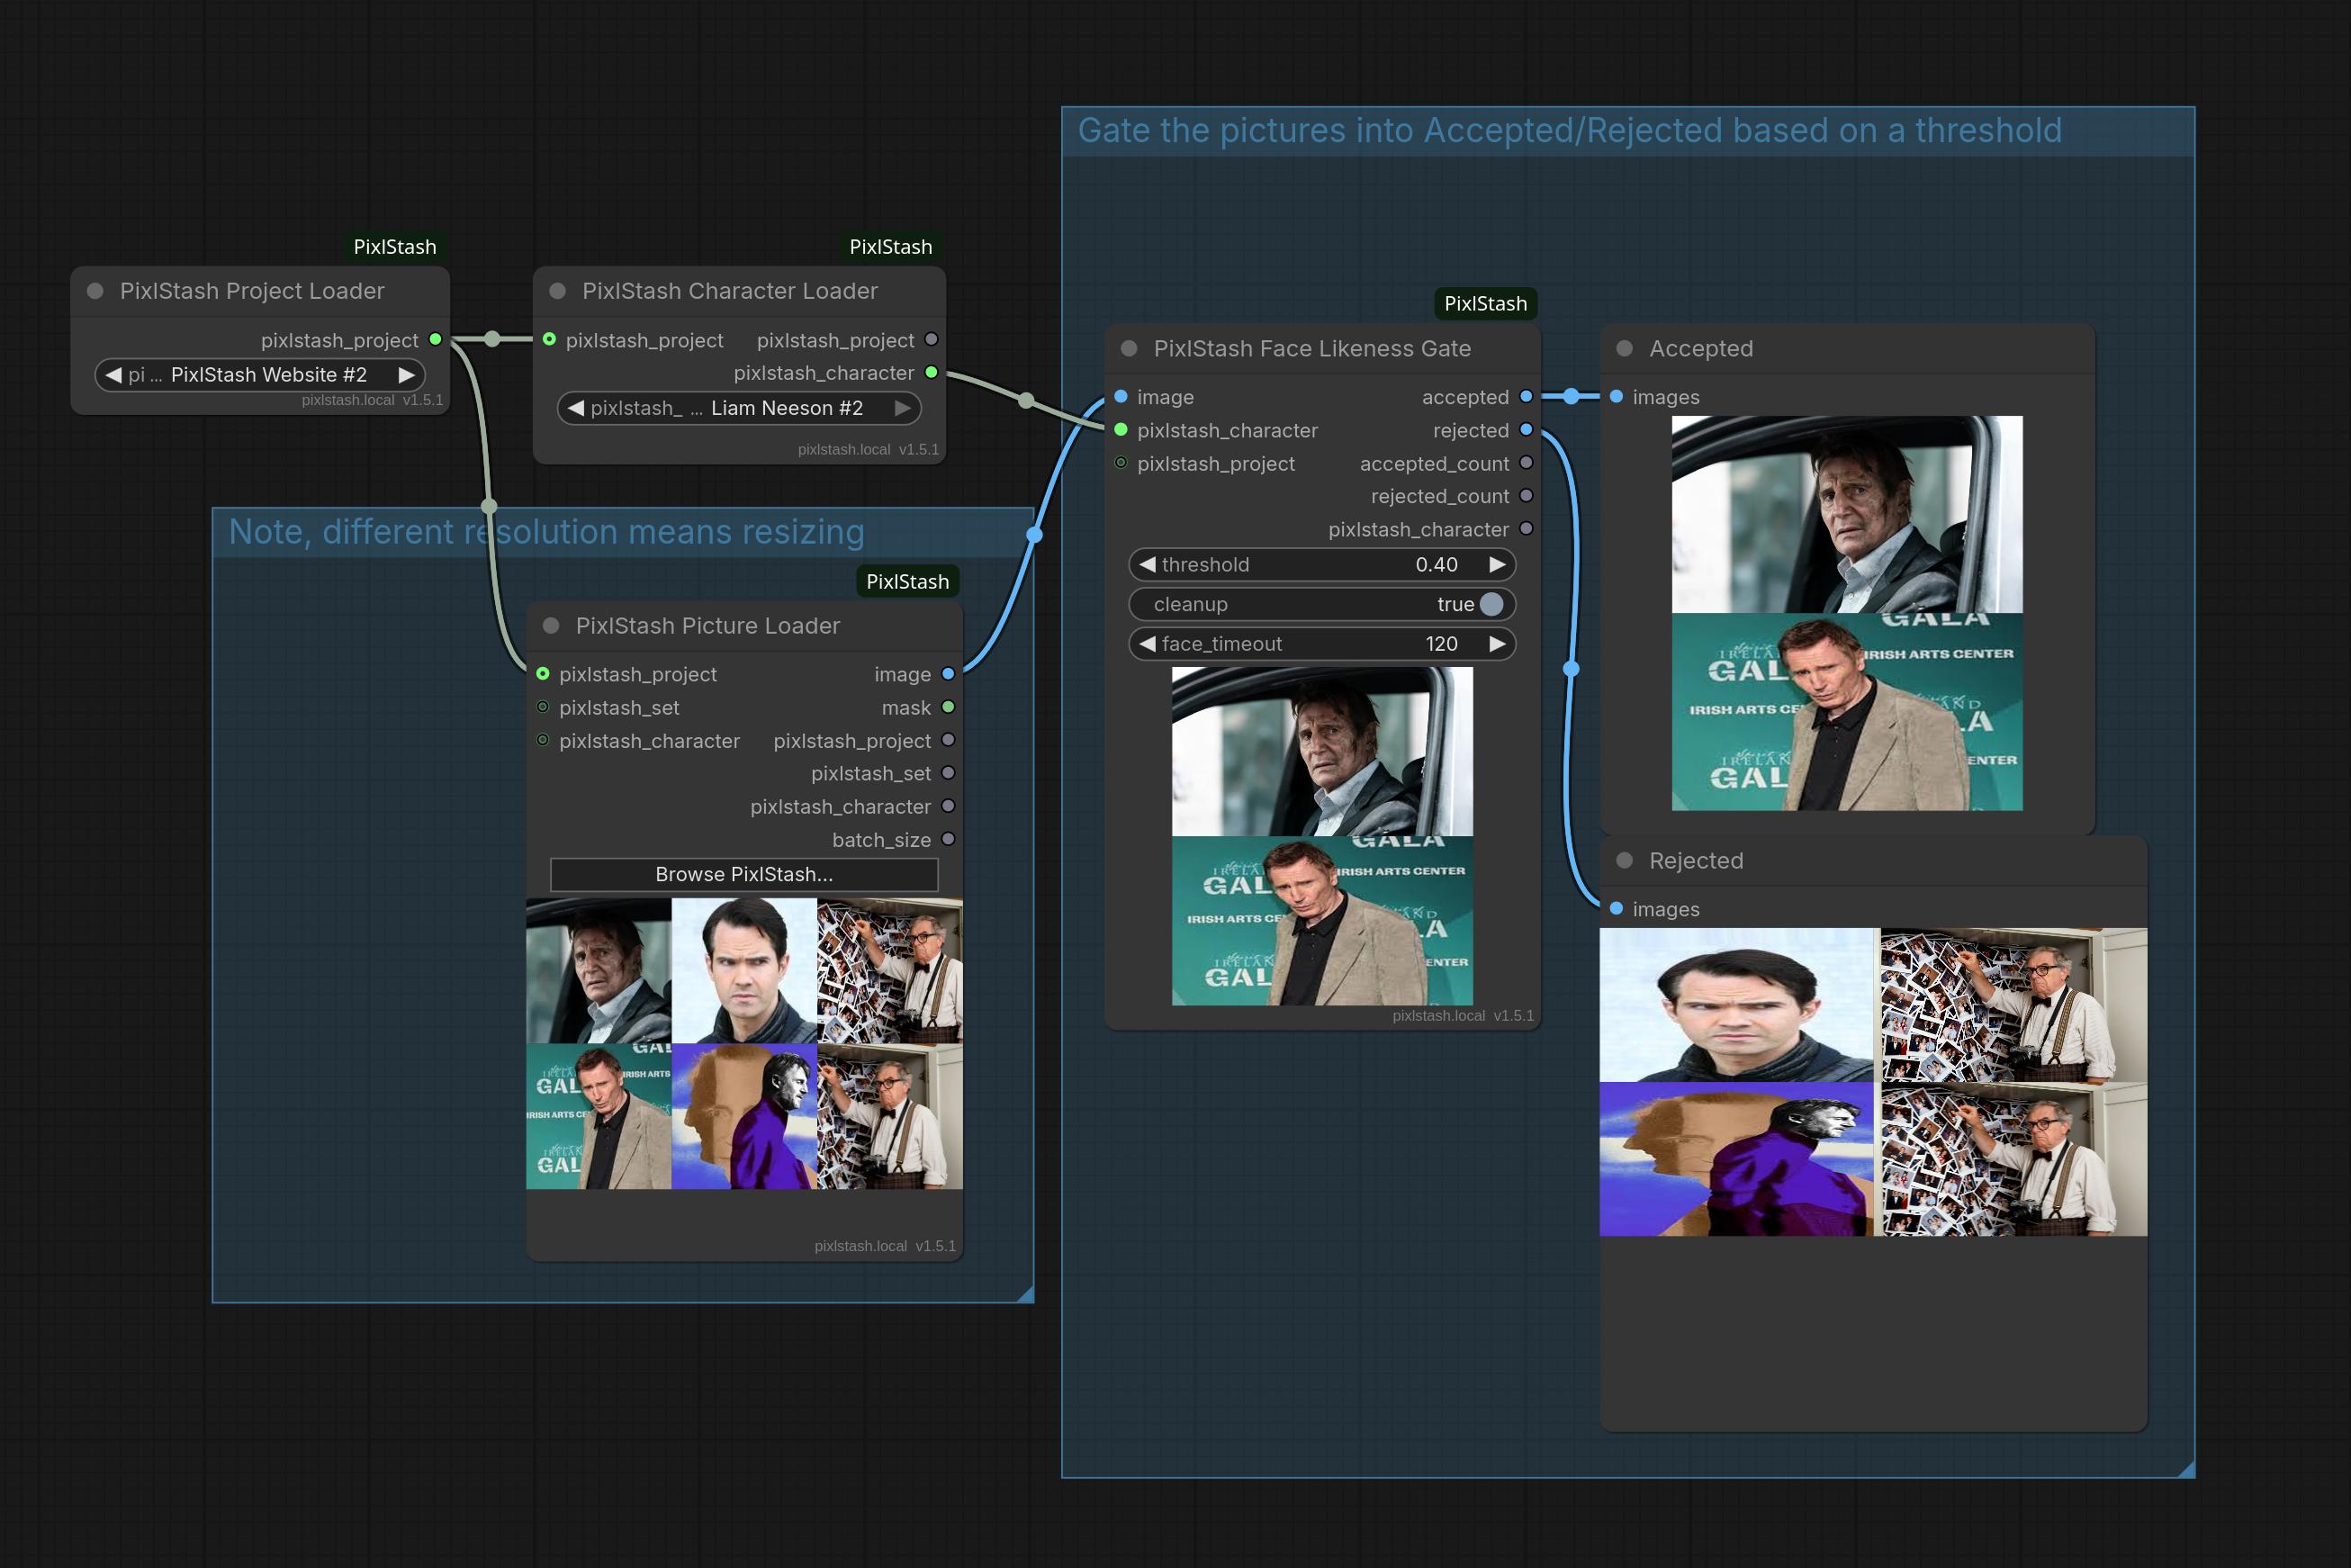The image size is (2351, 1568).
Task: Click Picture Loader pixlstash_character input socket
Action: (x=543, y=741)
